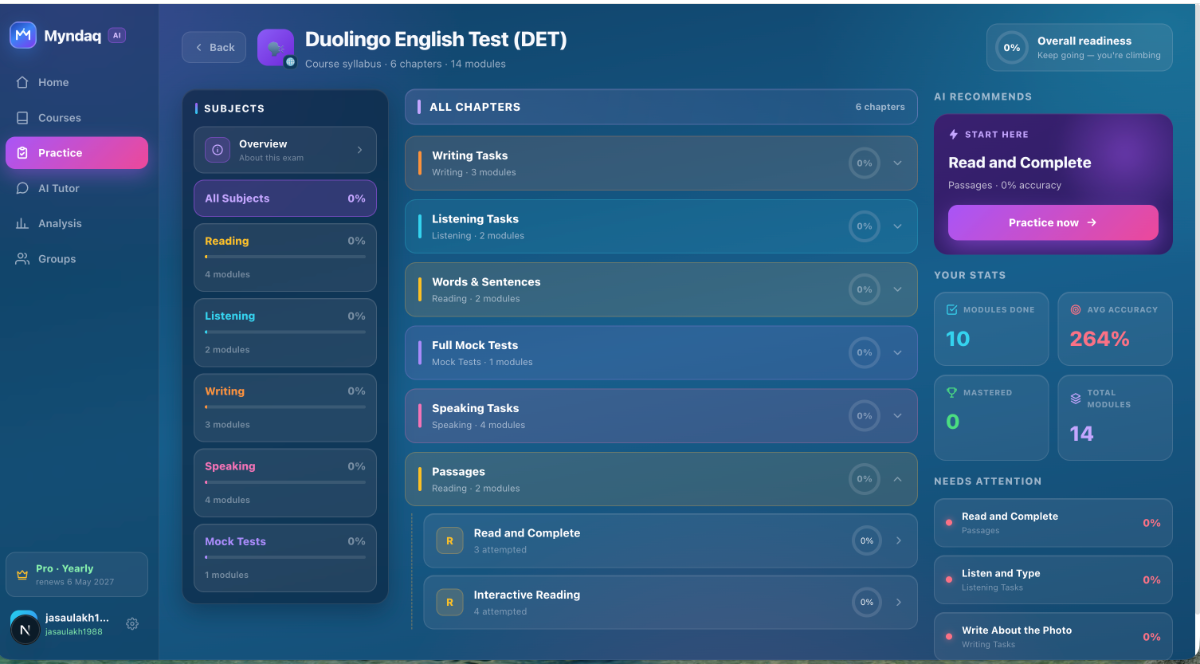This screenshot has height=664, width=1200.
Task: Collapse the Passages chapter chevron
Action: coord(897,479)
